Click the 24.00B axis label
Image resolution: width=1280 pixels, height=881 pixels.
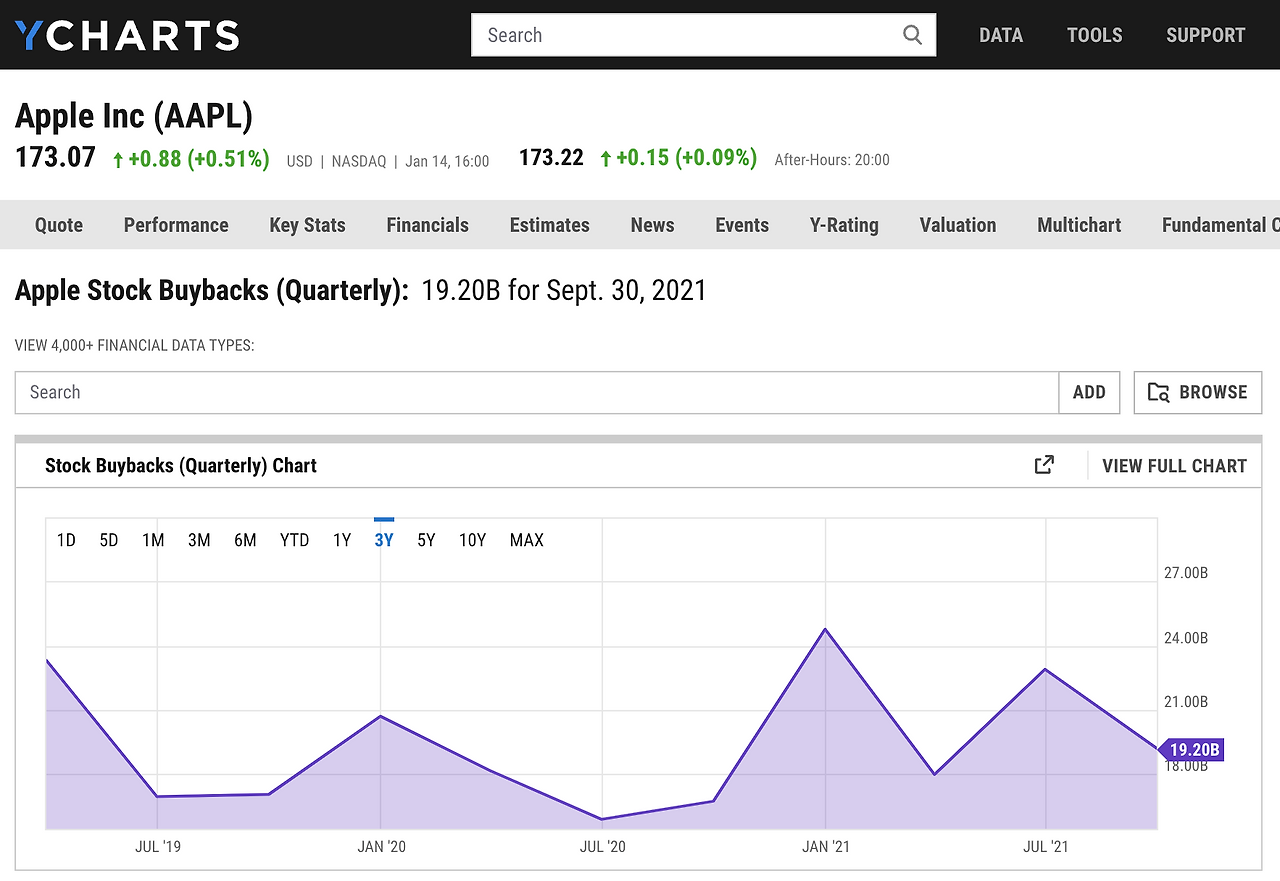(x=1186, y=638)
